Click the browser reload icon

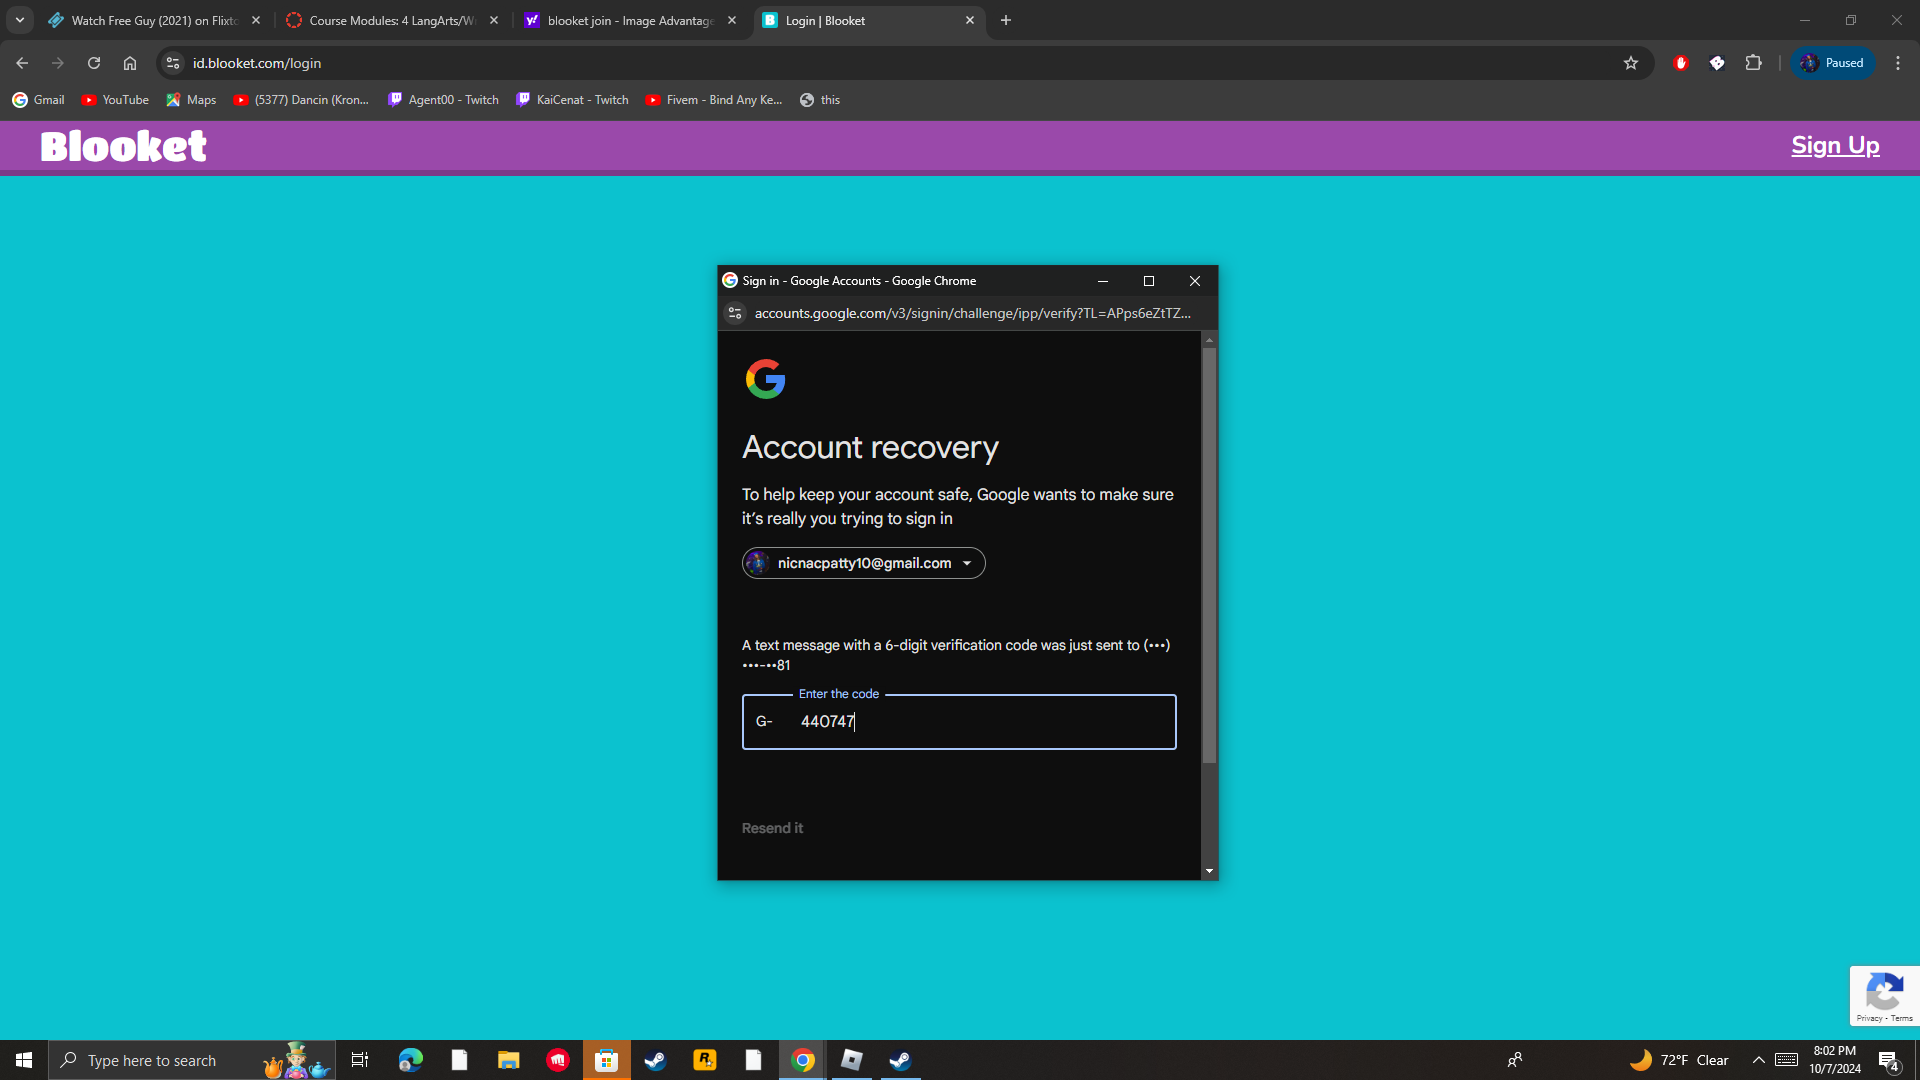click(x=94, y=63)
